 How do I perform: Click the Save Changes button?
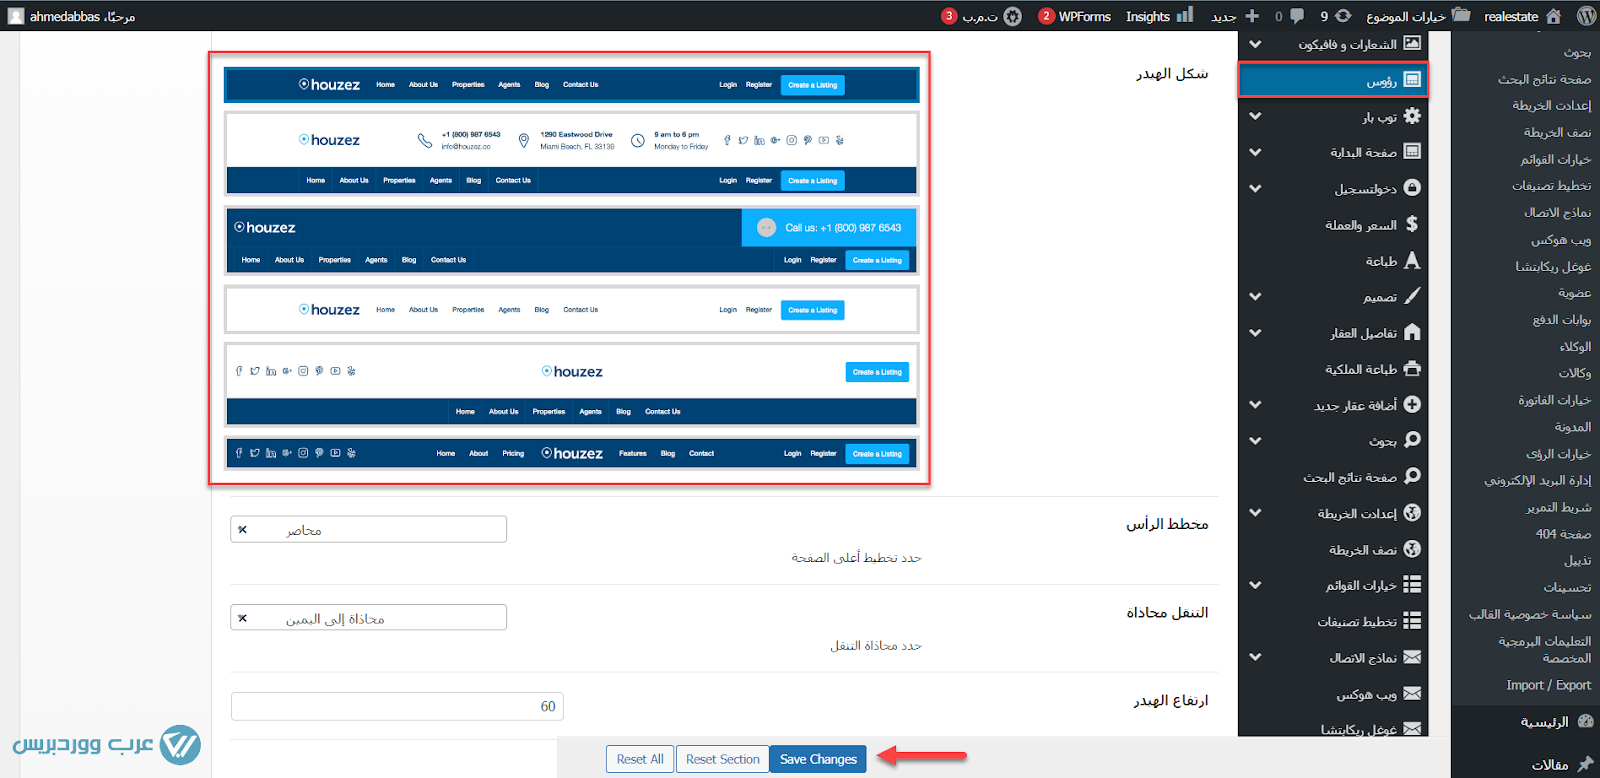(x=818, y=759)
